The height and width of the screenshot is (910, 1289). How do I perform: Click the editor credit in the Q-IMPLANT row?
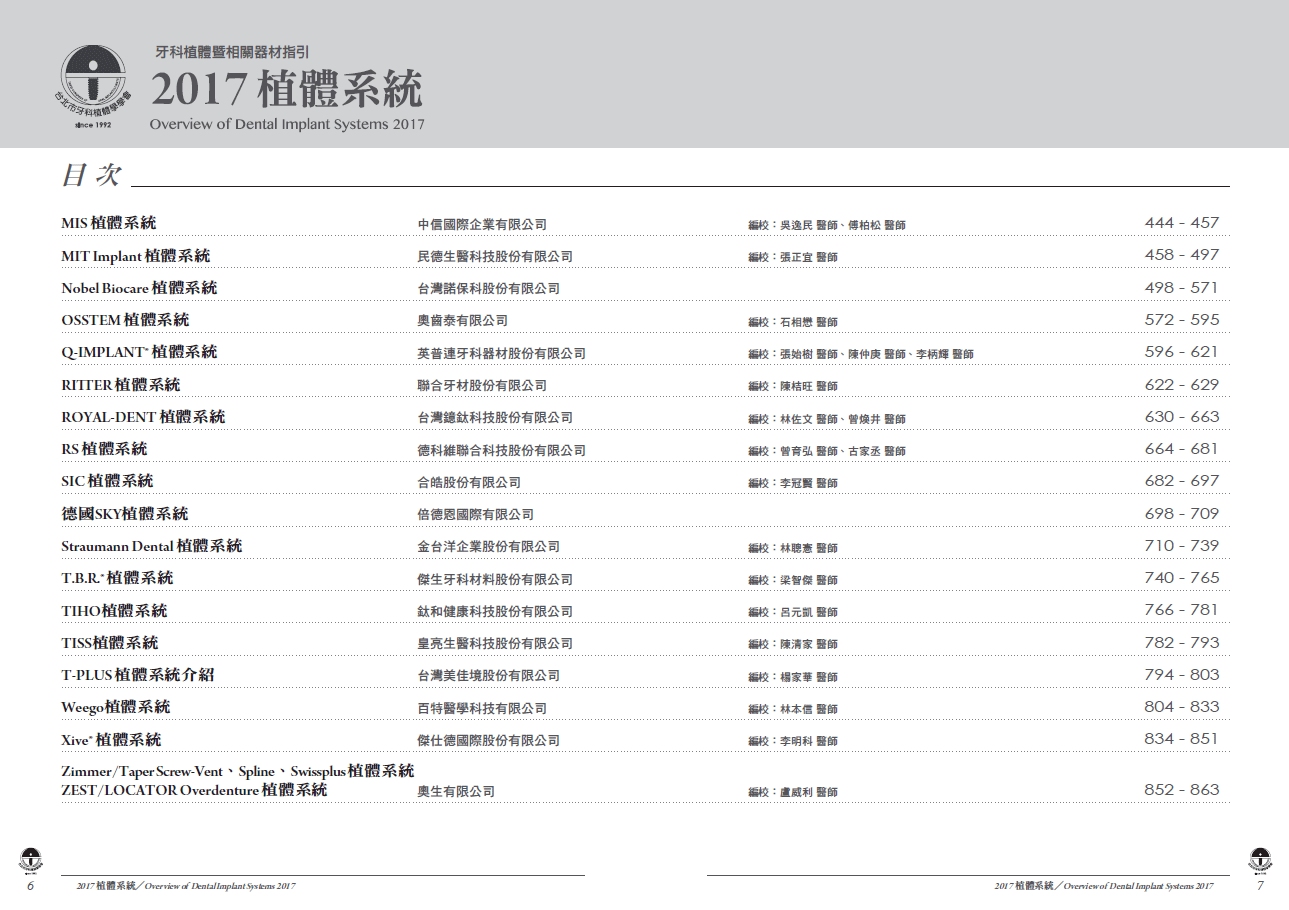tap(861, 355)
